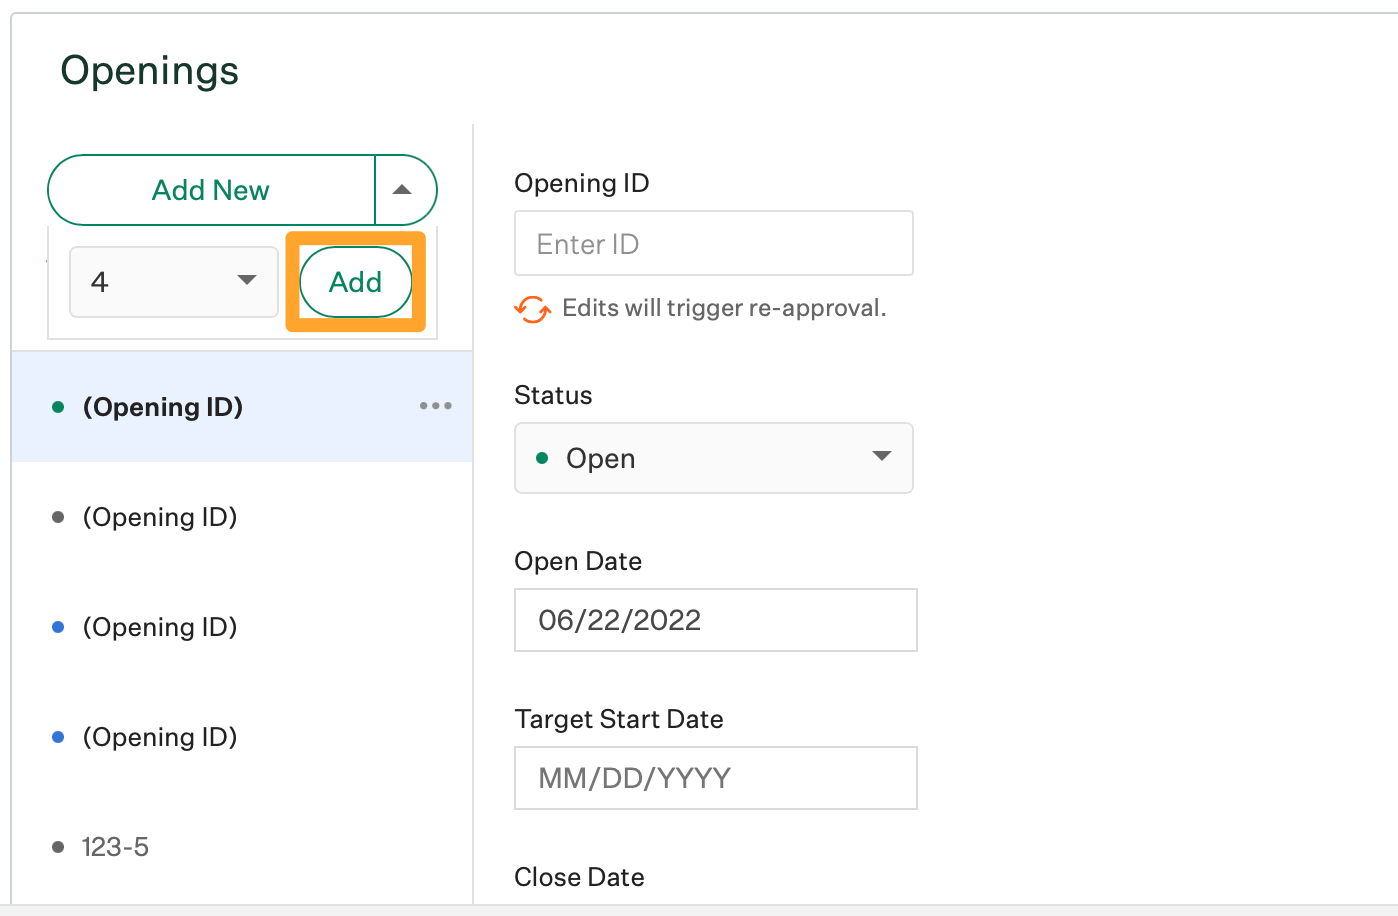This screenshot has height=916, width=1398.
Task: Click the caret arrow on the Status selector
Action: click(x=881, y=457)
